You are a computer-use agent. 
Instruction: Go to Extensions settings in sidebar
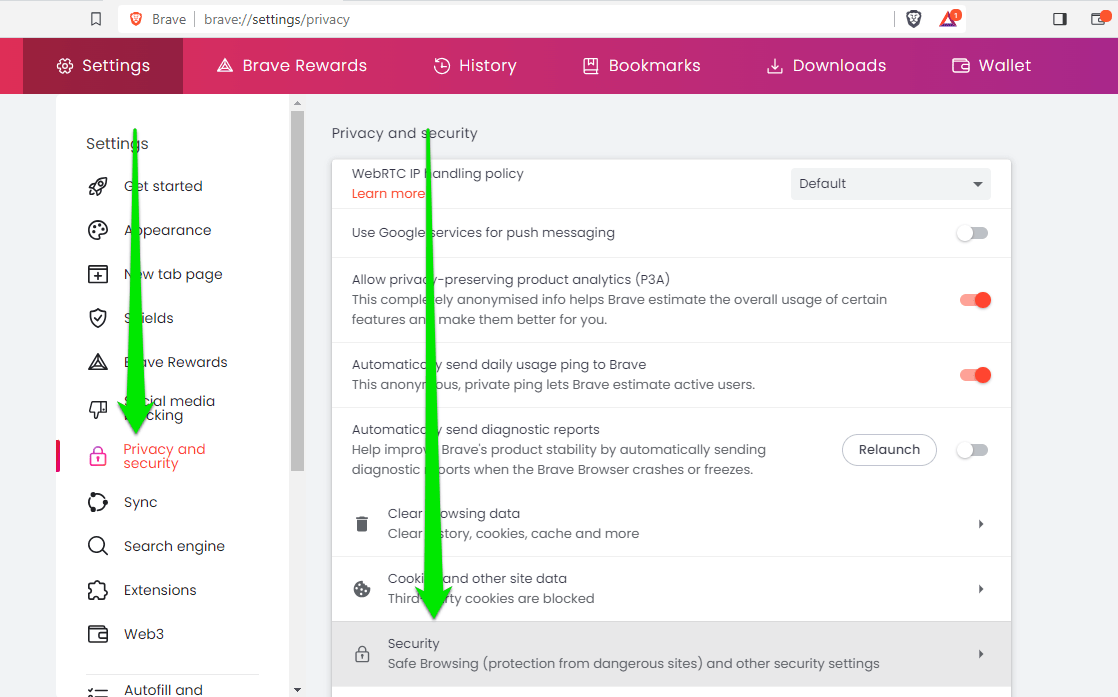tap(160, 590)
